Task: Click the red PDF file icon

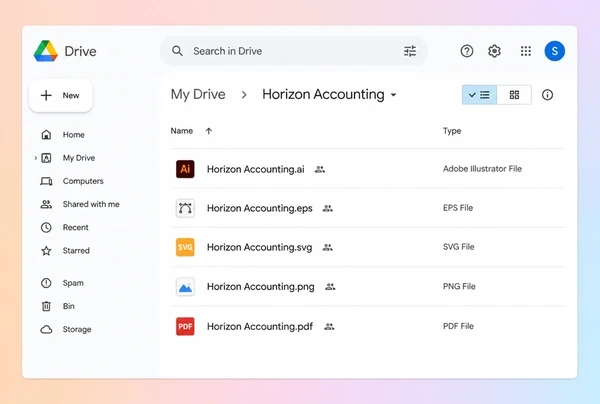Action: pyautogui.click(x=185, y=326)
